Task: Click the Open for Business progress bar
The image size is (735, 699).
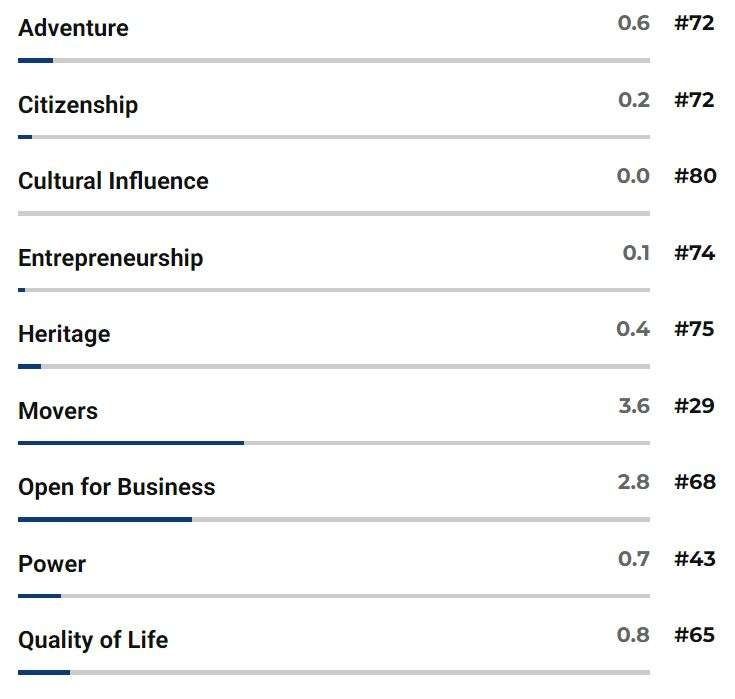Action: coord(333,520)
